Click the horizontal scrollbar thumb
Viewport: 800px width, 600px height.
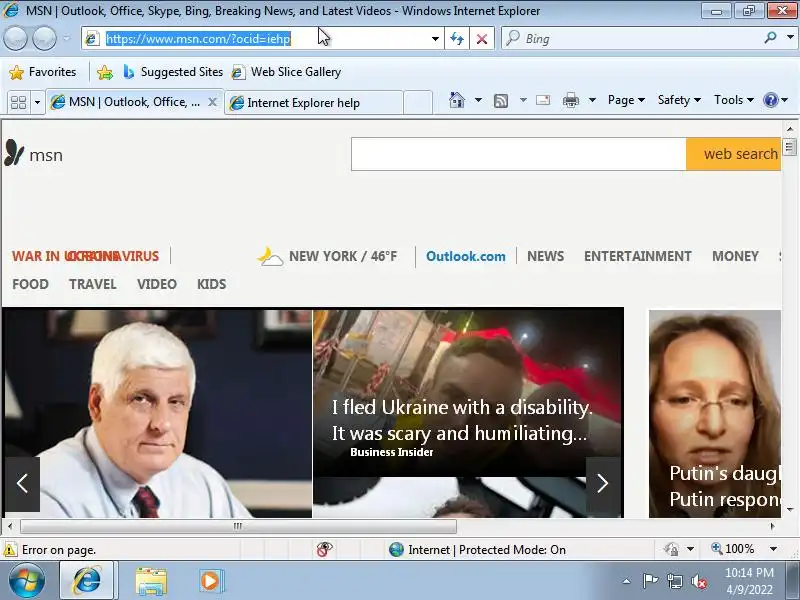click(238, 526)
